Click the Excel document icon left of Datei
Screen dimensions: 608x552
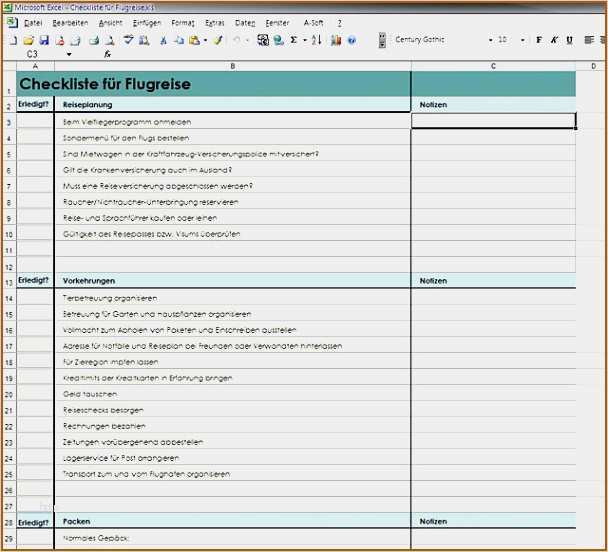point(12,22)
